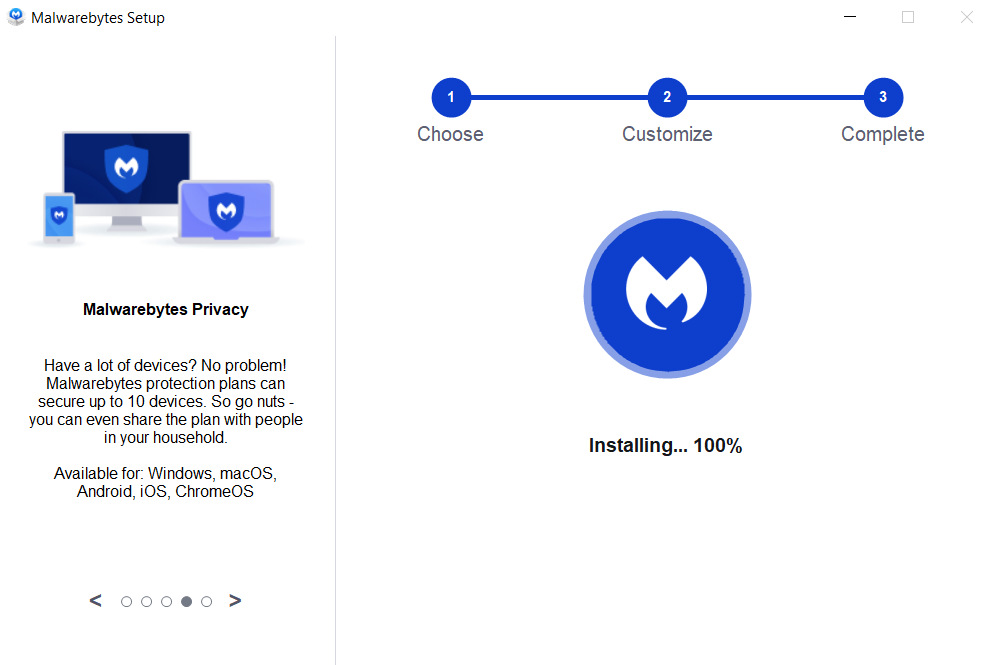Go to the previous carousel slide
Image resolution: width=994 pixels, height=665 pixels.
(x=96, y=601)
